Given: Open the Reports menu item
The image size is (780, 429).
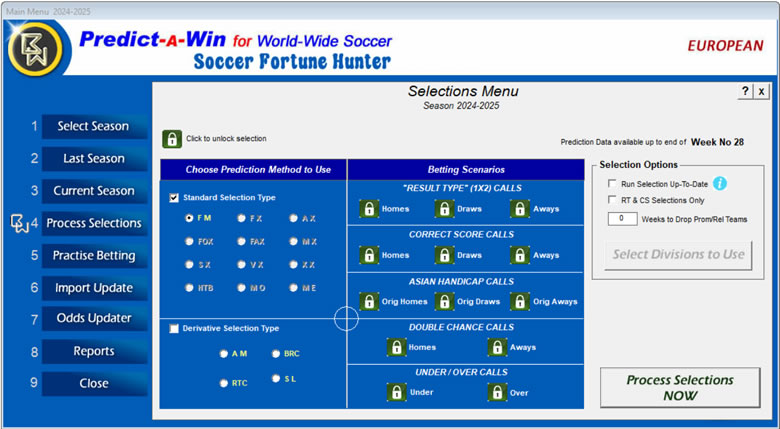Looking at the screenshot, I should (x=95, y=351).
